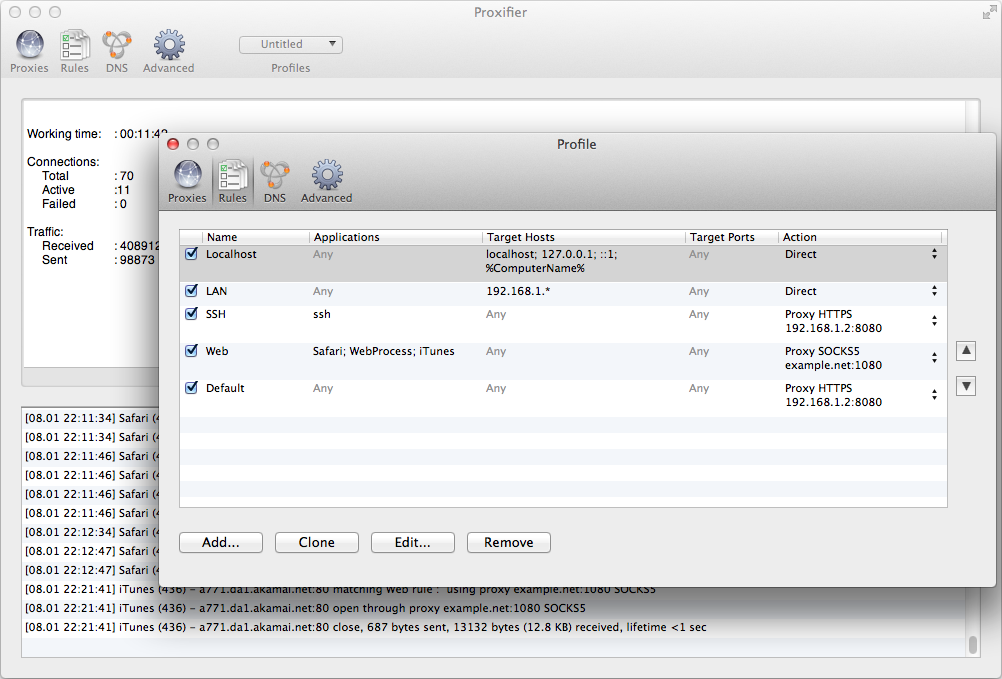Uncheck the SSH rule checkbox
The height and width of the screenshot is (679, 1002).
[191, 314]
